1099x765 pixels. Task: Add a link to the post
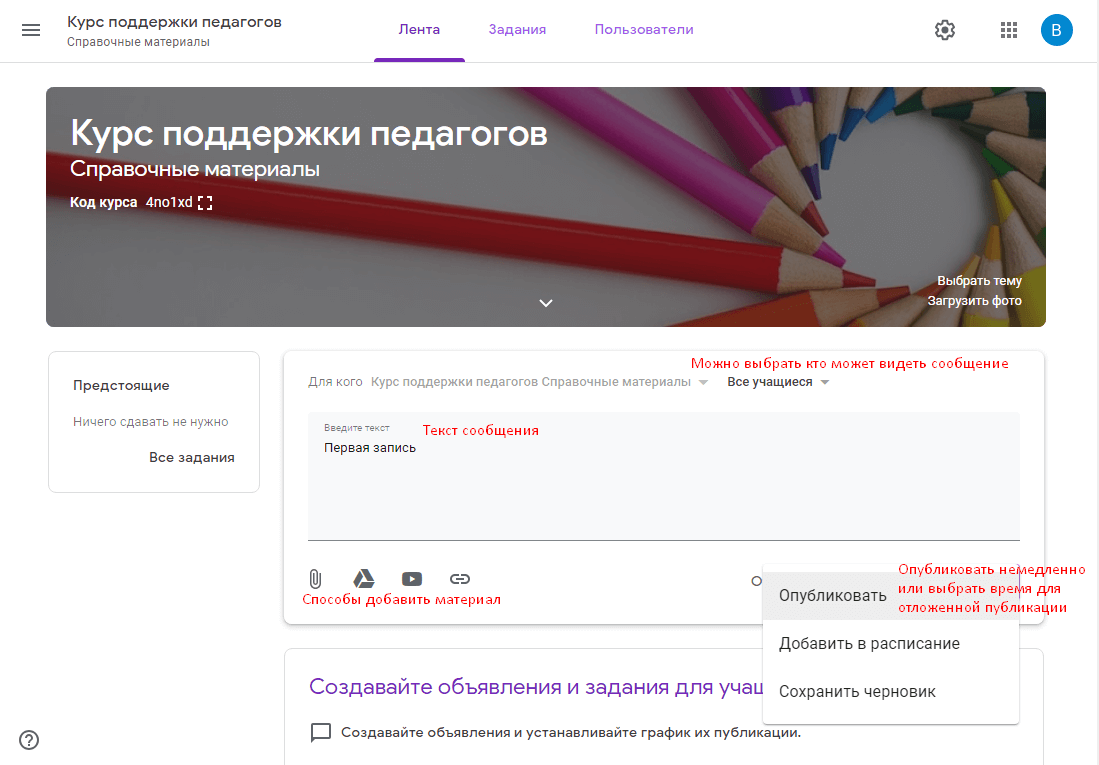point(460,578)
